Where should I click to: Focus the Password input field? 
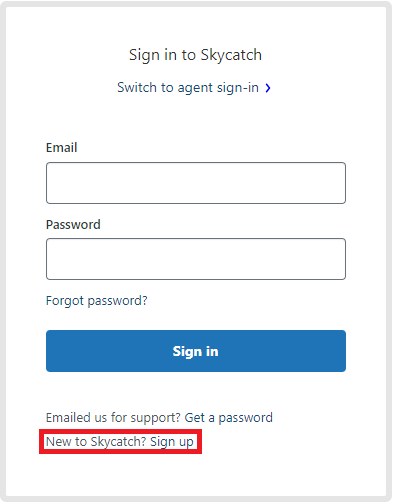pos(196,259)
